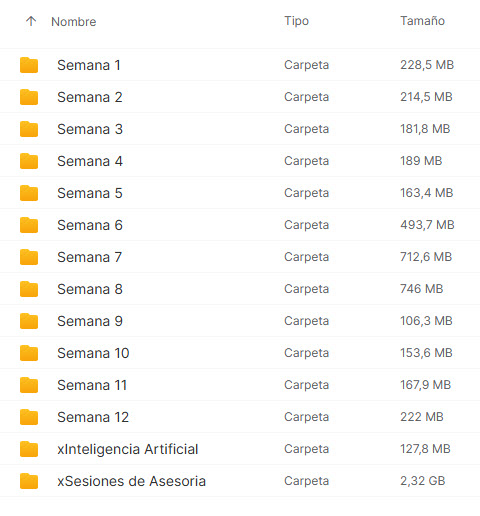Sort the list by the Nombre column

click(x=74, y=22)
